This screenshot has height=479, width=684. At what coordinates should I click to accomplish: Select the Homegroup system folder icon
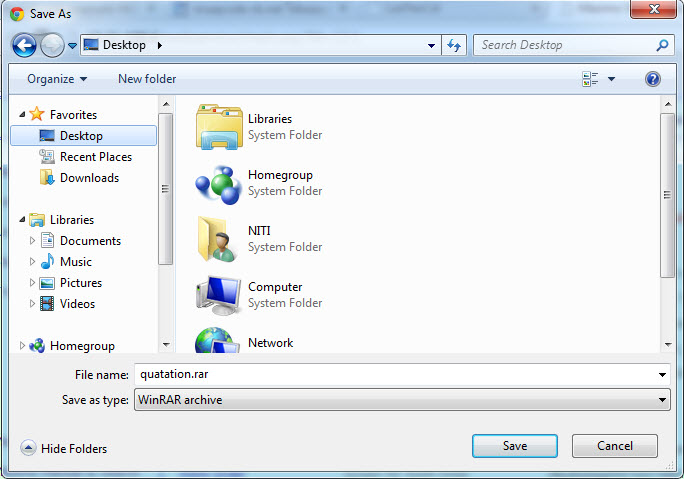(x=218, y=185)
